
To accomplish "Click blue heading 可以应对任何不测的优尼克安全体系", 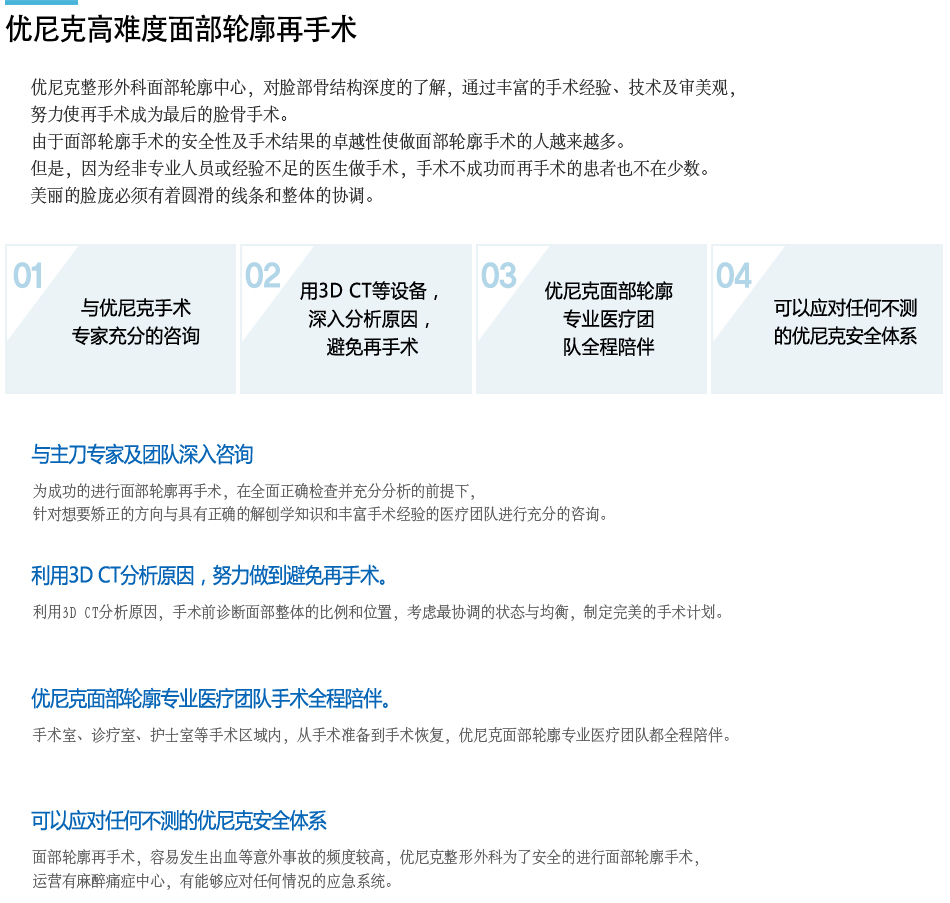I will point(179,821).
